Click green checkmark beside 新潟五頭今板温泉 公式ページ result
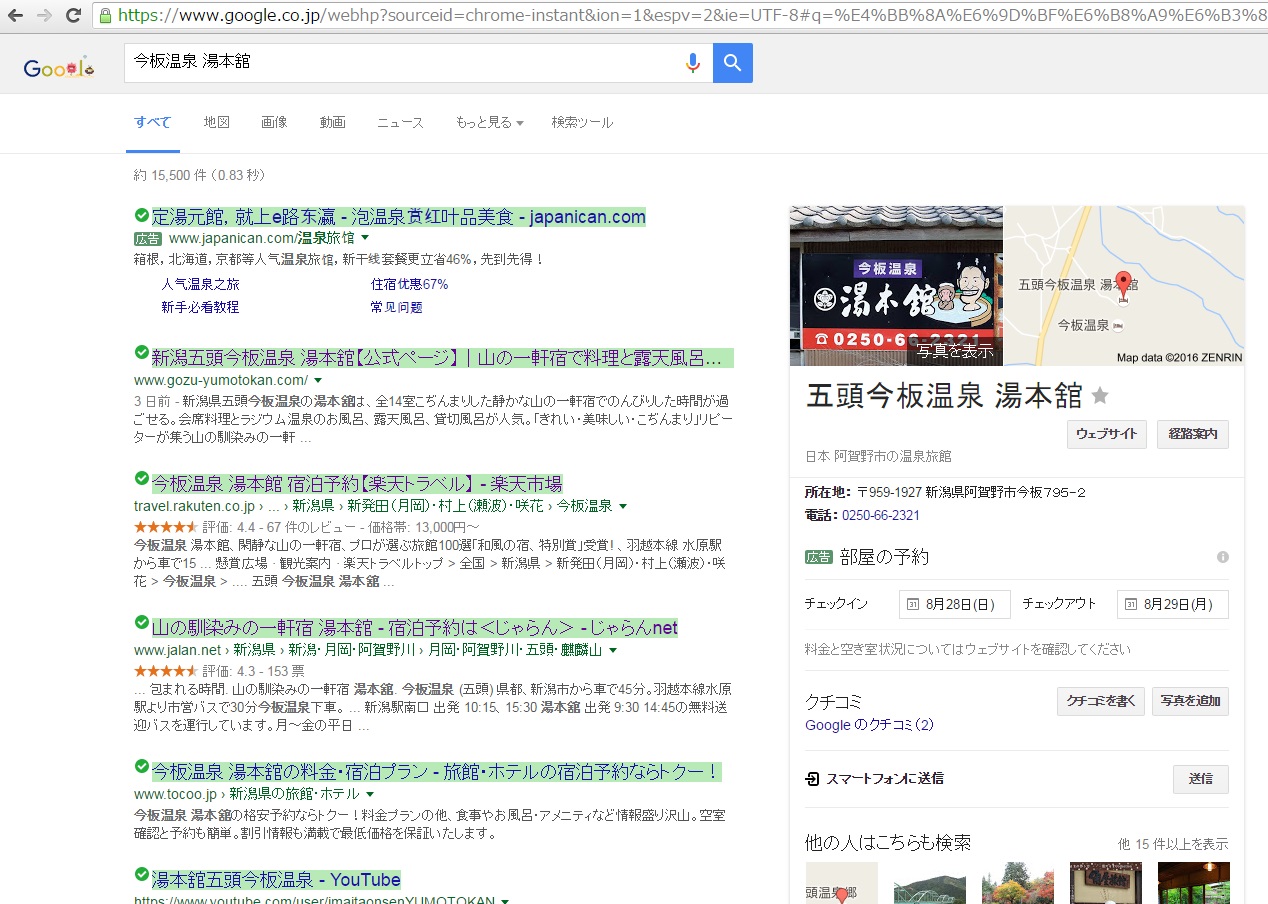Screen dimensions: 1268x904 click(x=141, y=353)
